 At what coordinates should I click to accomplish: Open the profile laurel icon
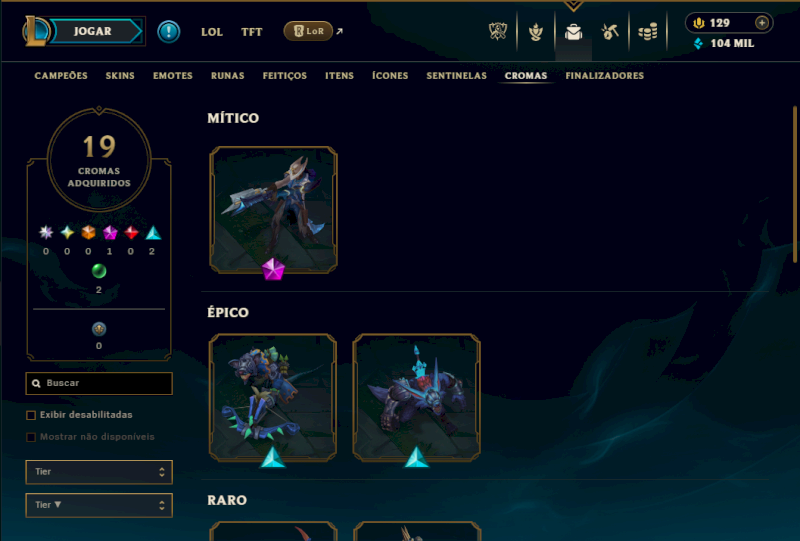coord(536,32)
